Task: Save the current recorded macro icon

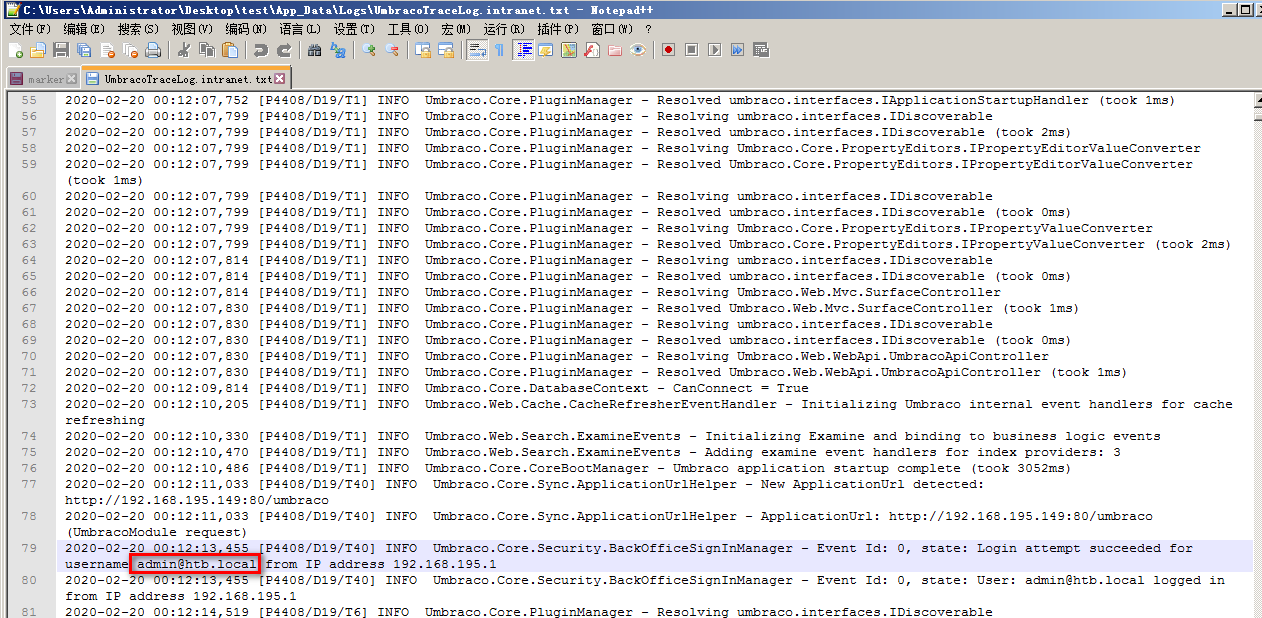Action: tap(760, 50)
